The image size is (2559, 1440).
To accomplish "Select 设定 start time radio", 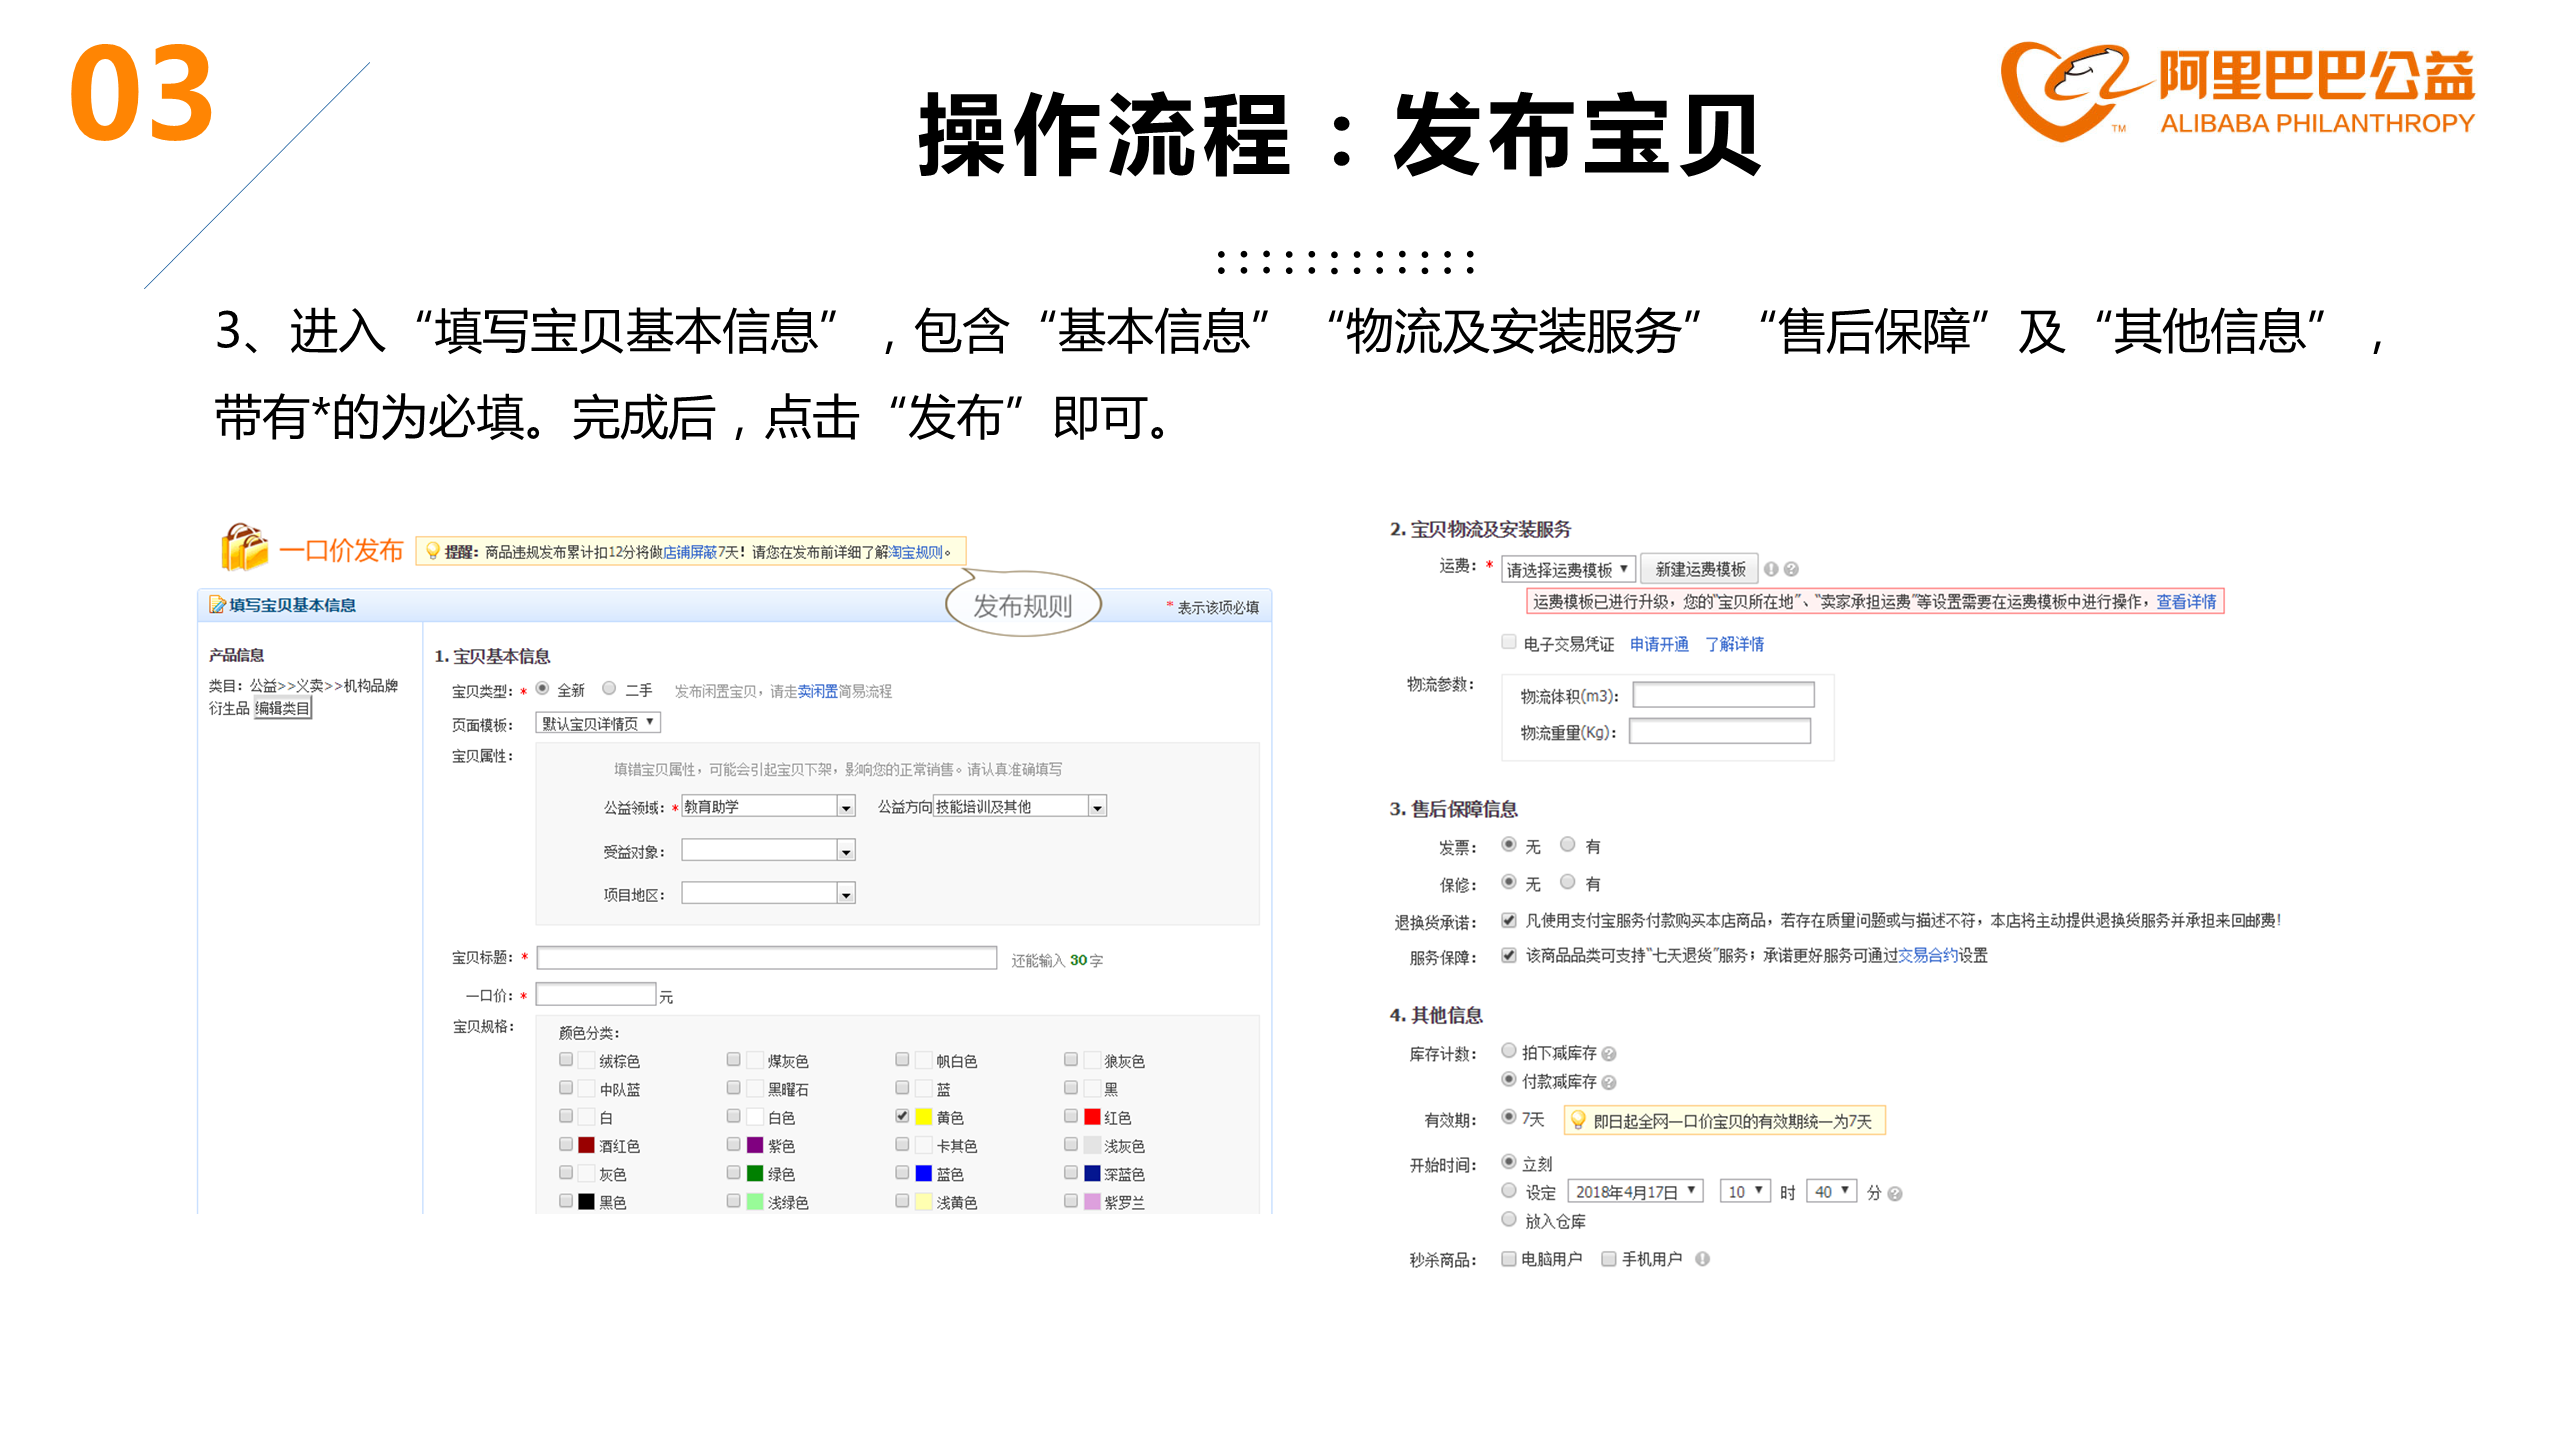I will 1509,1190.
